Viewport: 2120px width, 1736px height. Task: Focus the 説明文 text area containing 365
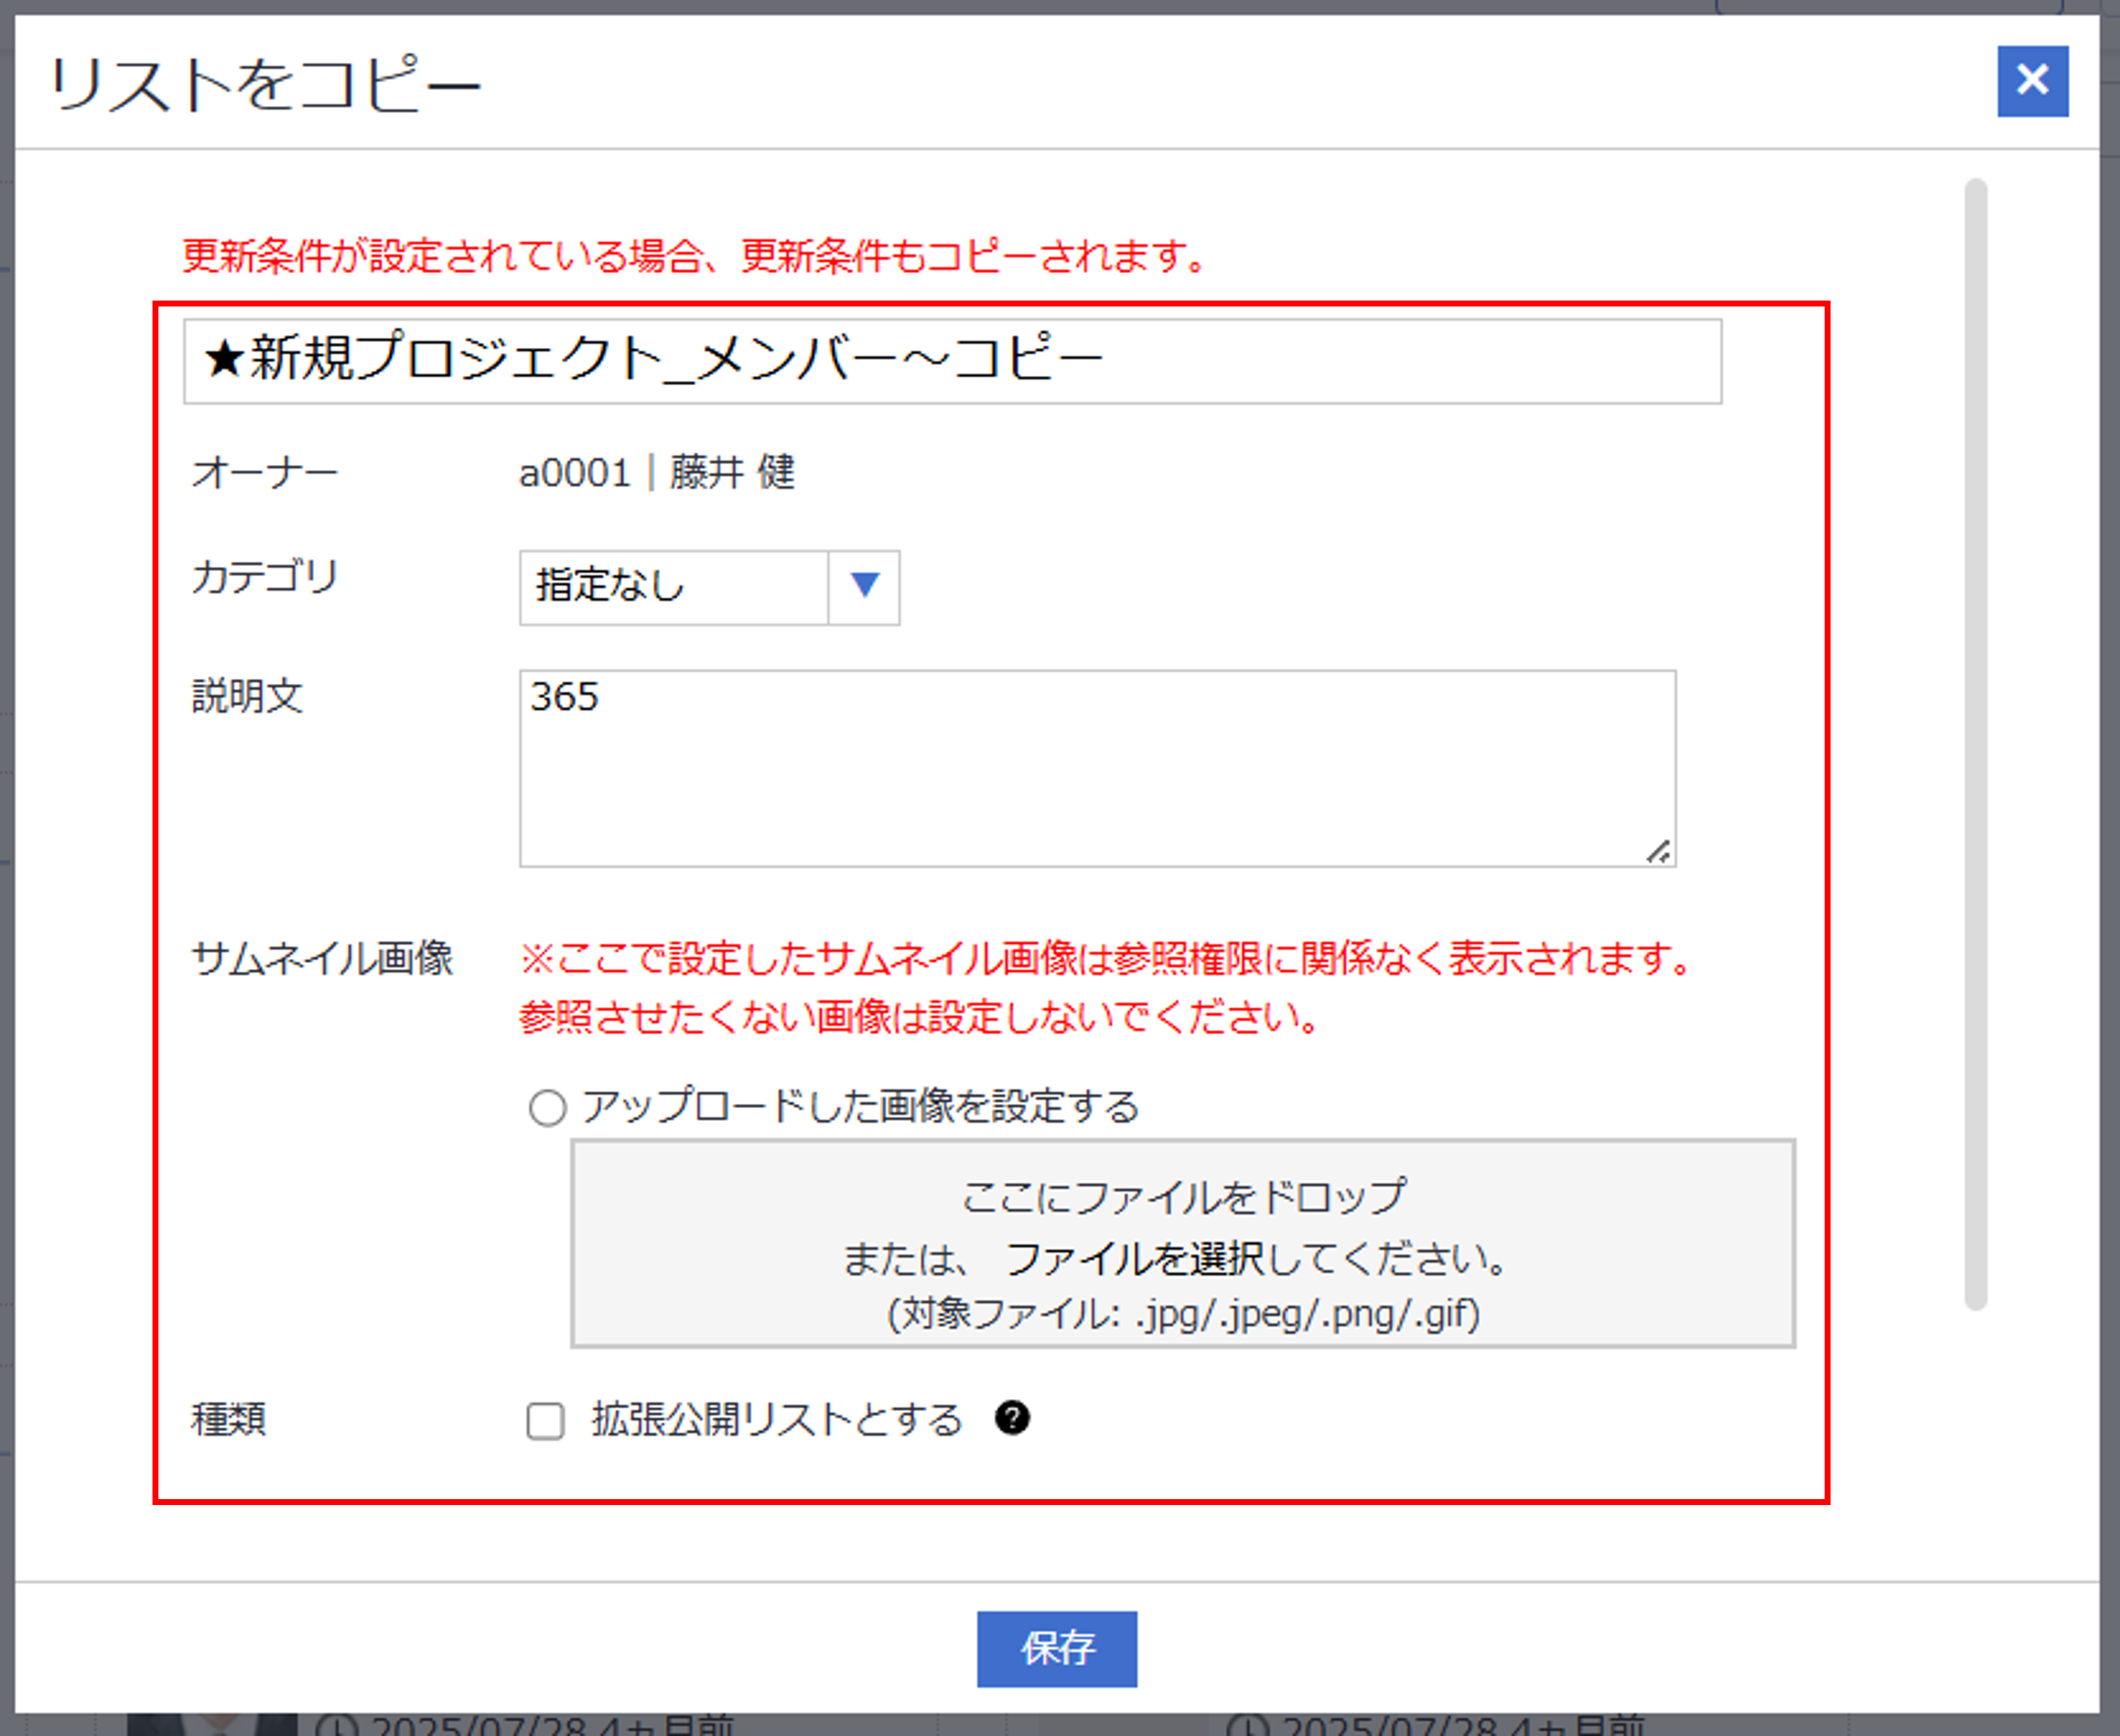coord(1096,768)
